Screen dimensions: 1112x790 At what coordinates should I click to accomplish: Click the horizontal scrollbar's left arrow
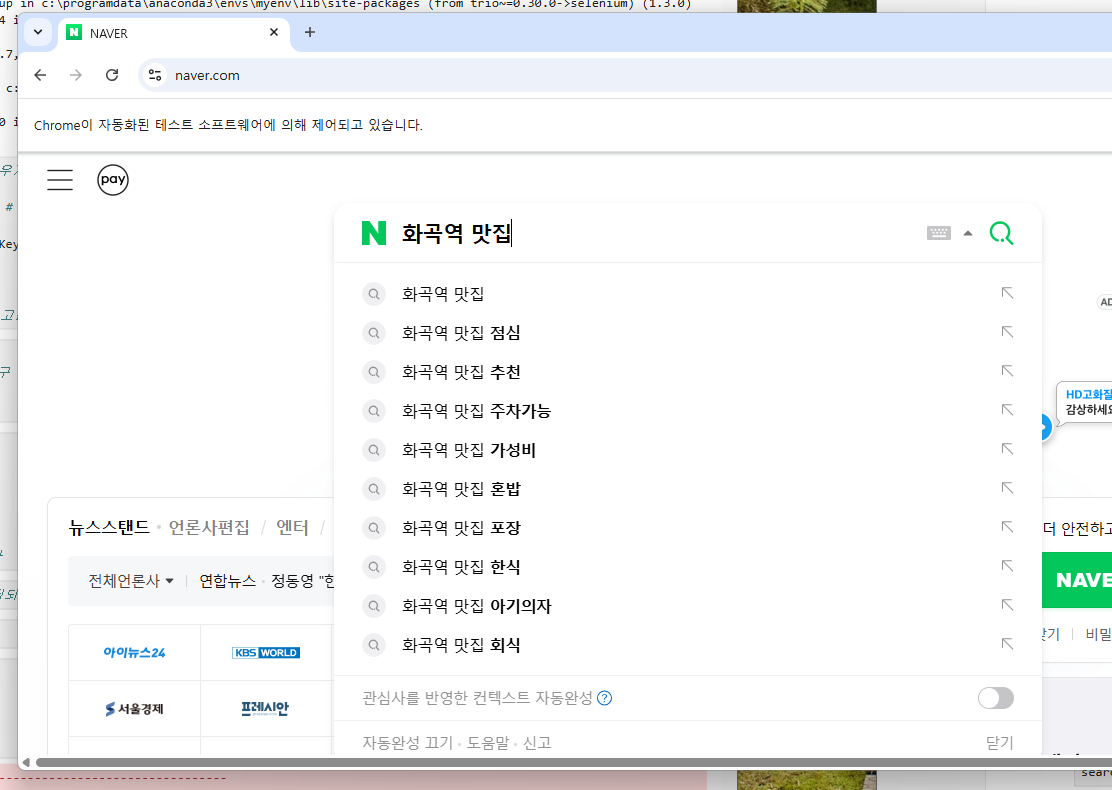[26, 762]
